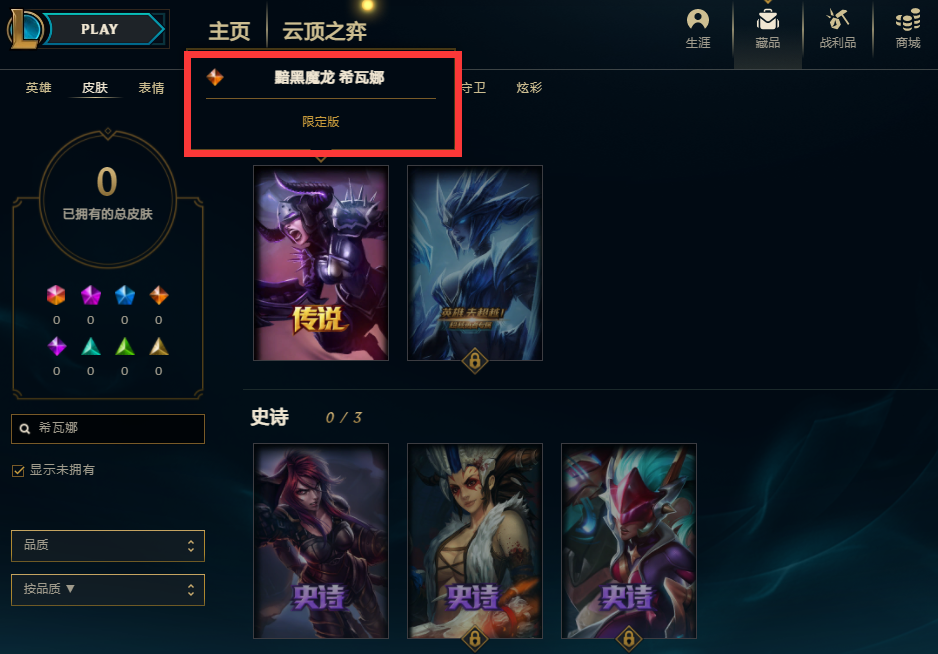Open 云顶之弈 from the top navigation
This screenshot has width=938, height=654.
[324, 31]
